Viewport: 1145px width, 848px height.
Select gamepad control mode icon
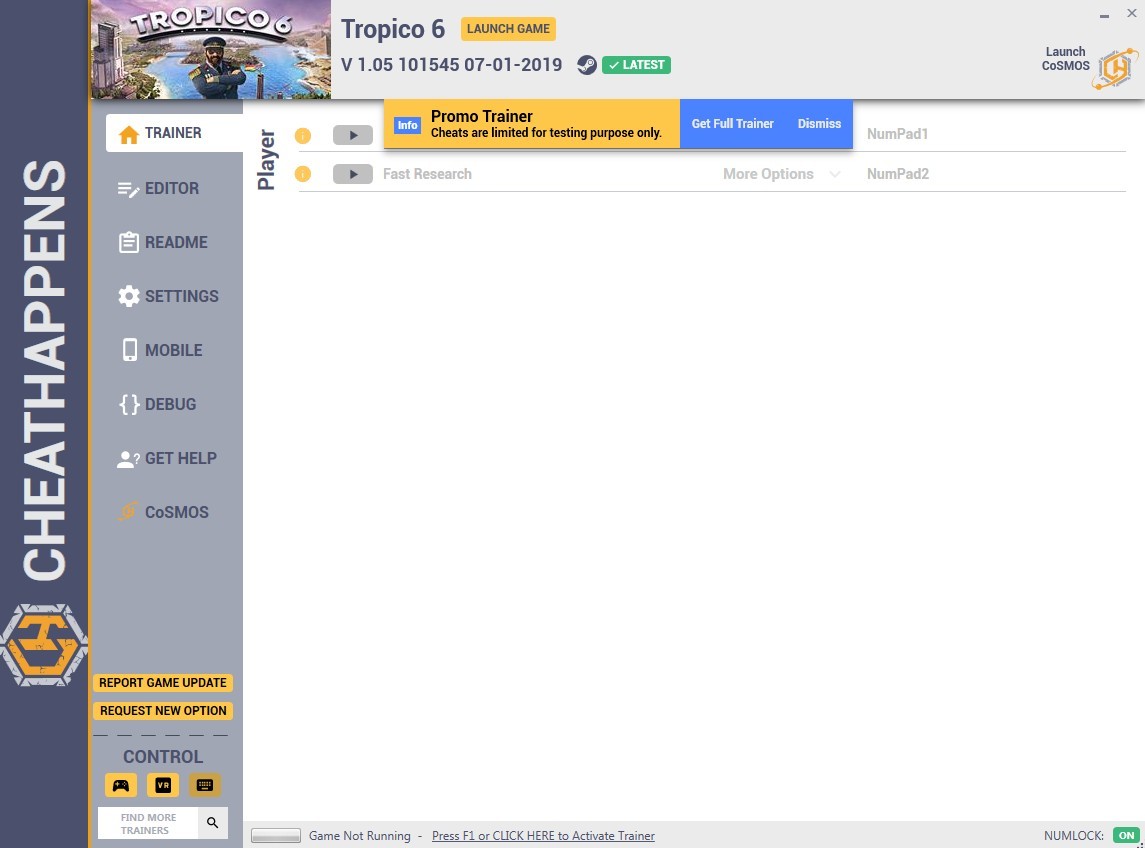121,785
